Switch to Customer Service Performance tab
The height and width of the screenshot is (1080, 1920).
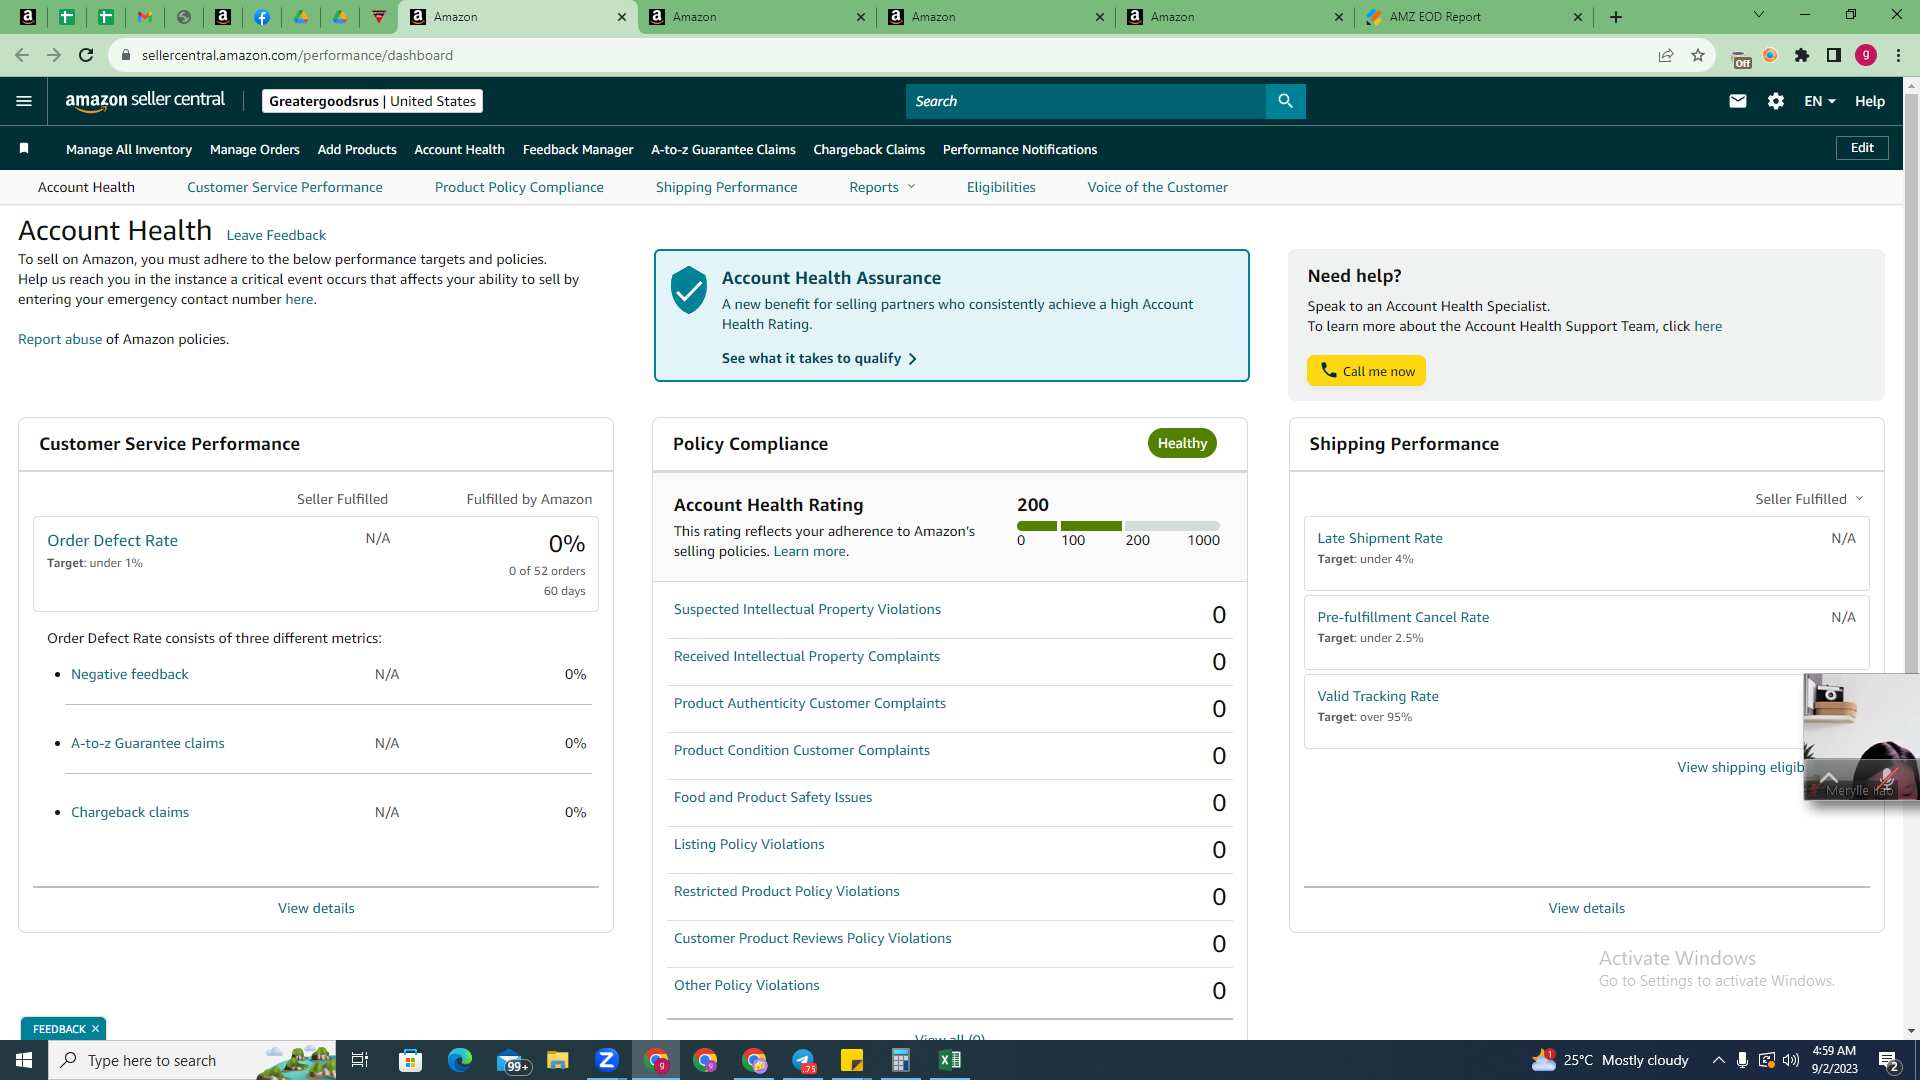click(x=285, y=187)
